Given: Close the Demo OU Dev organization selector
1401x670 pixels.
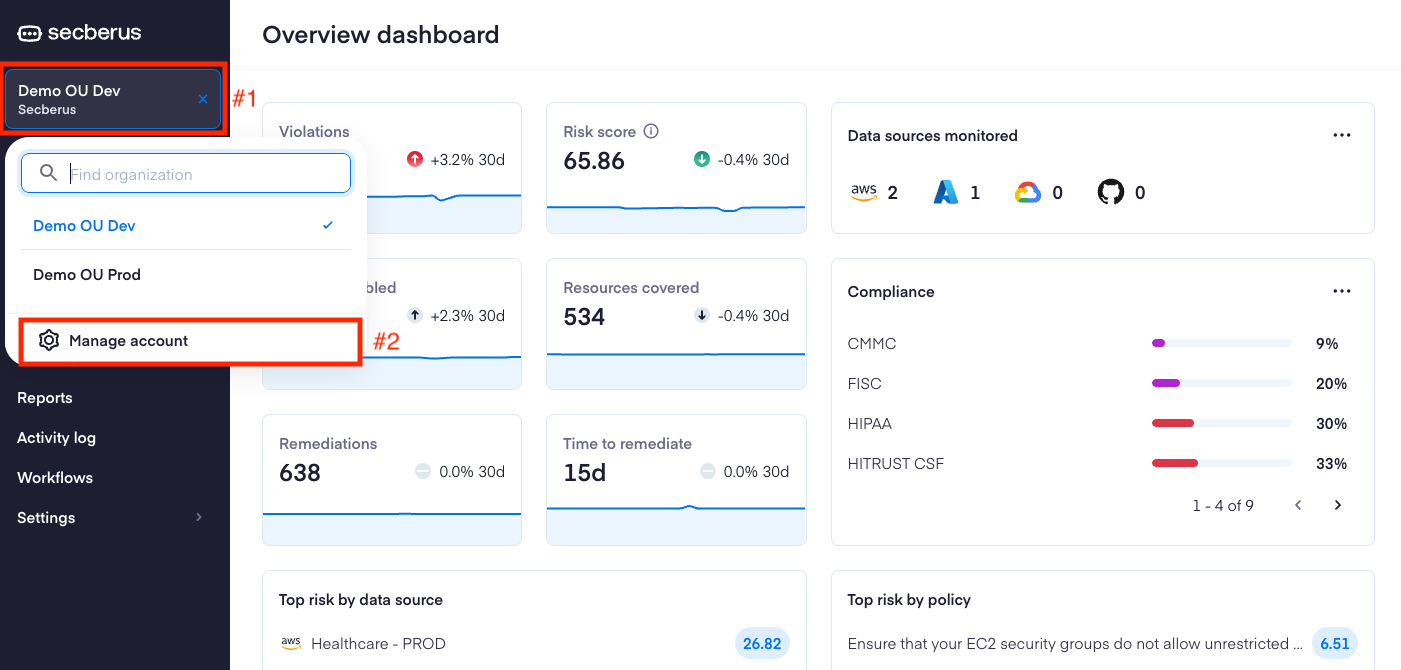Looking at the screenshot, I should [203, 99].
